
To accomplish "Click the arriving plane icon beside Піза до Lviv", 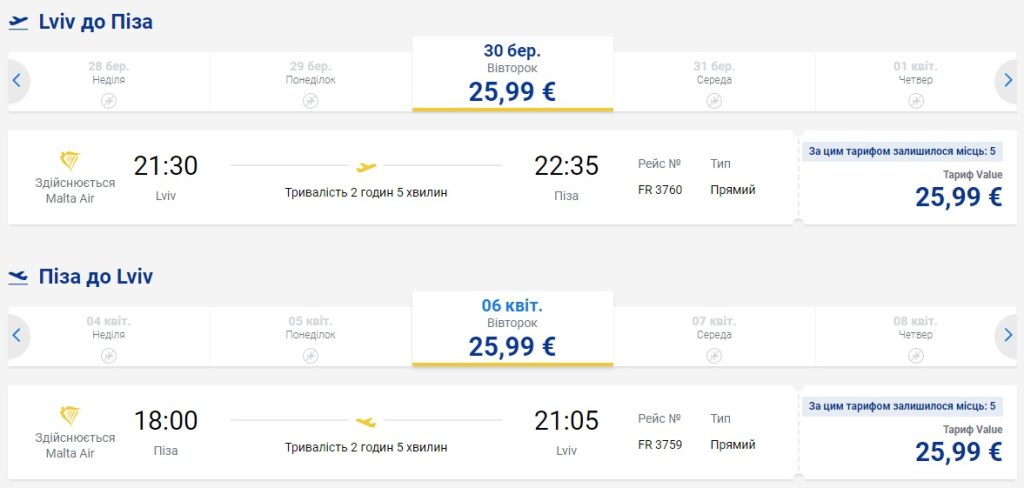I will tap(18, 277).
